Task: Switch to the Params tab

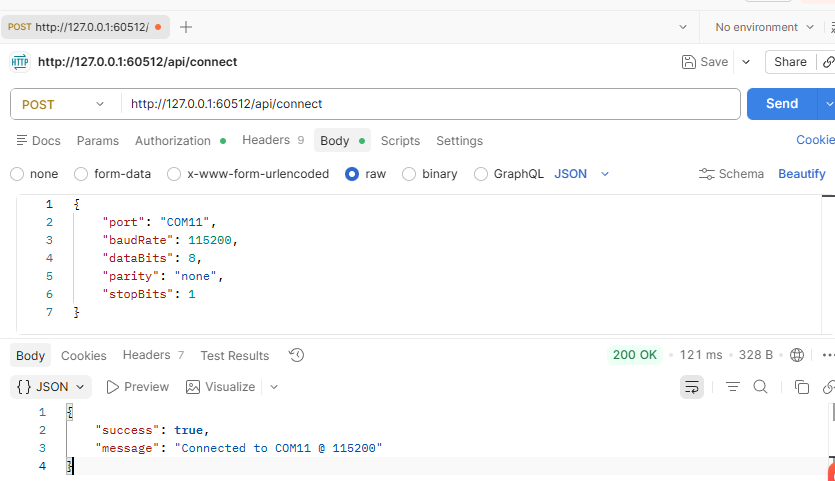Action: 97,141
